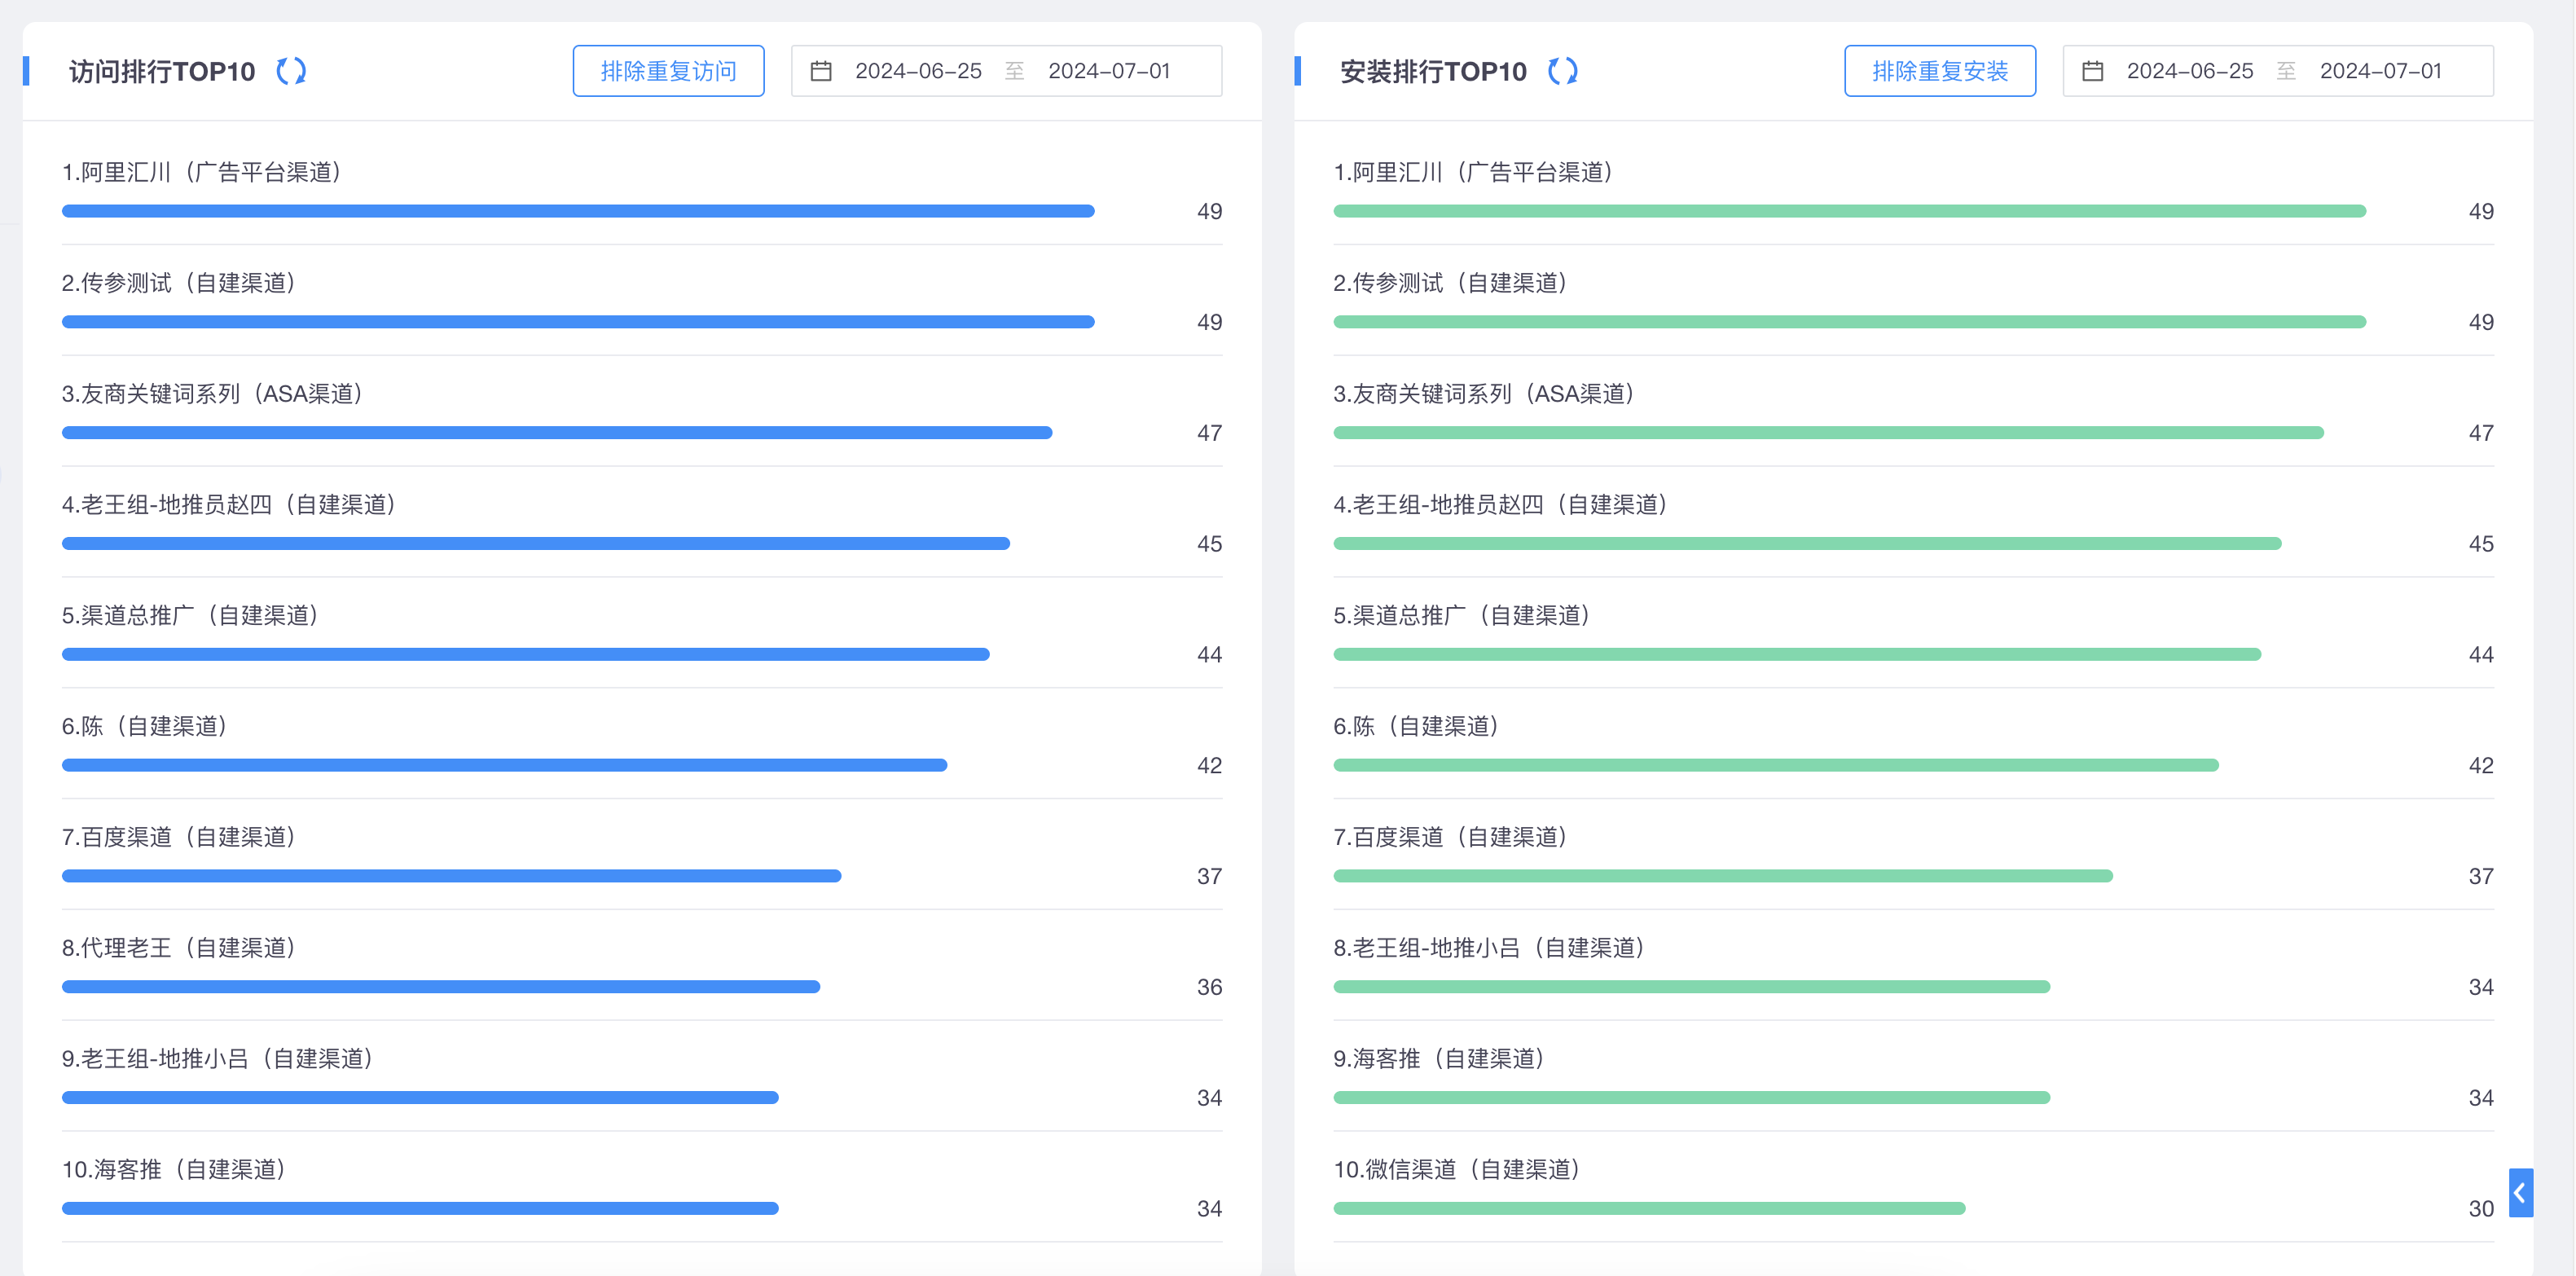
Task: Edit visit ranking start date 2024-06-25
Action: click(x=918, y=71)
